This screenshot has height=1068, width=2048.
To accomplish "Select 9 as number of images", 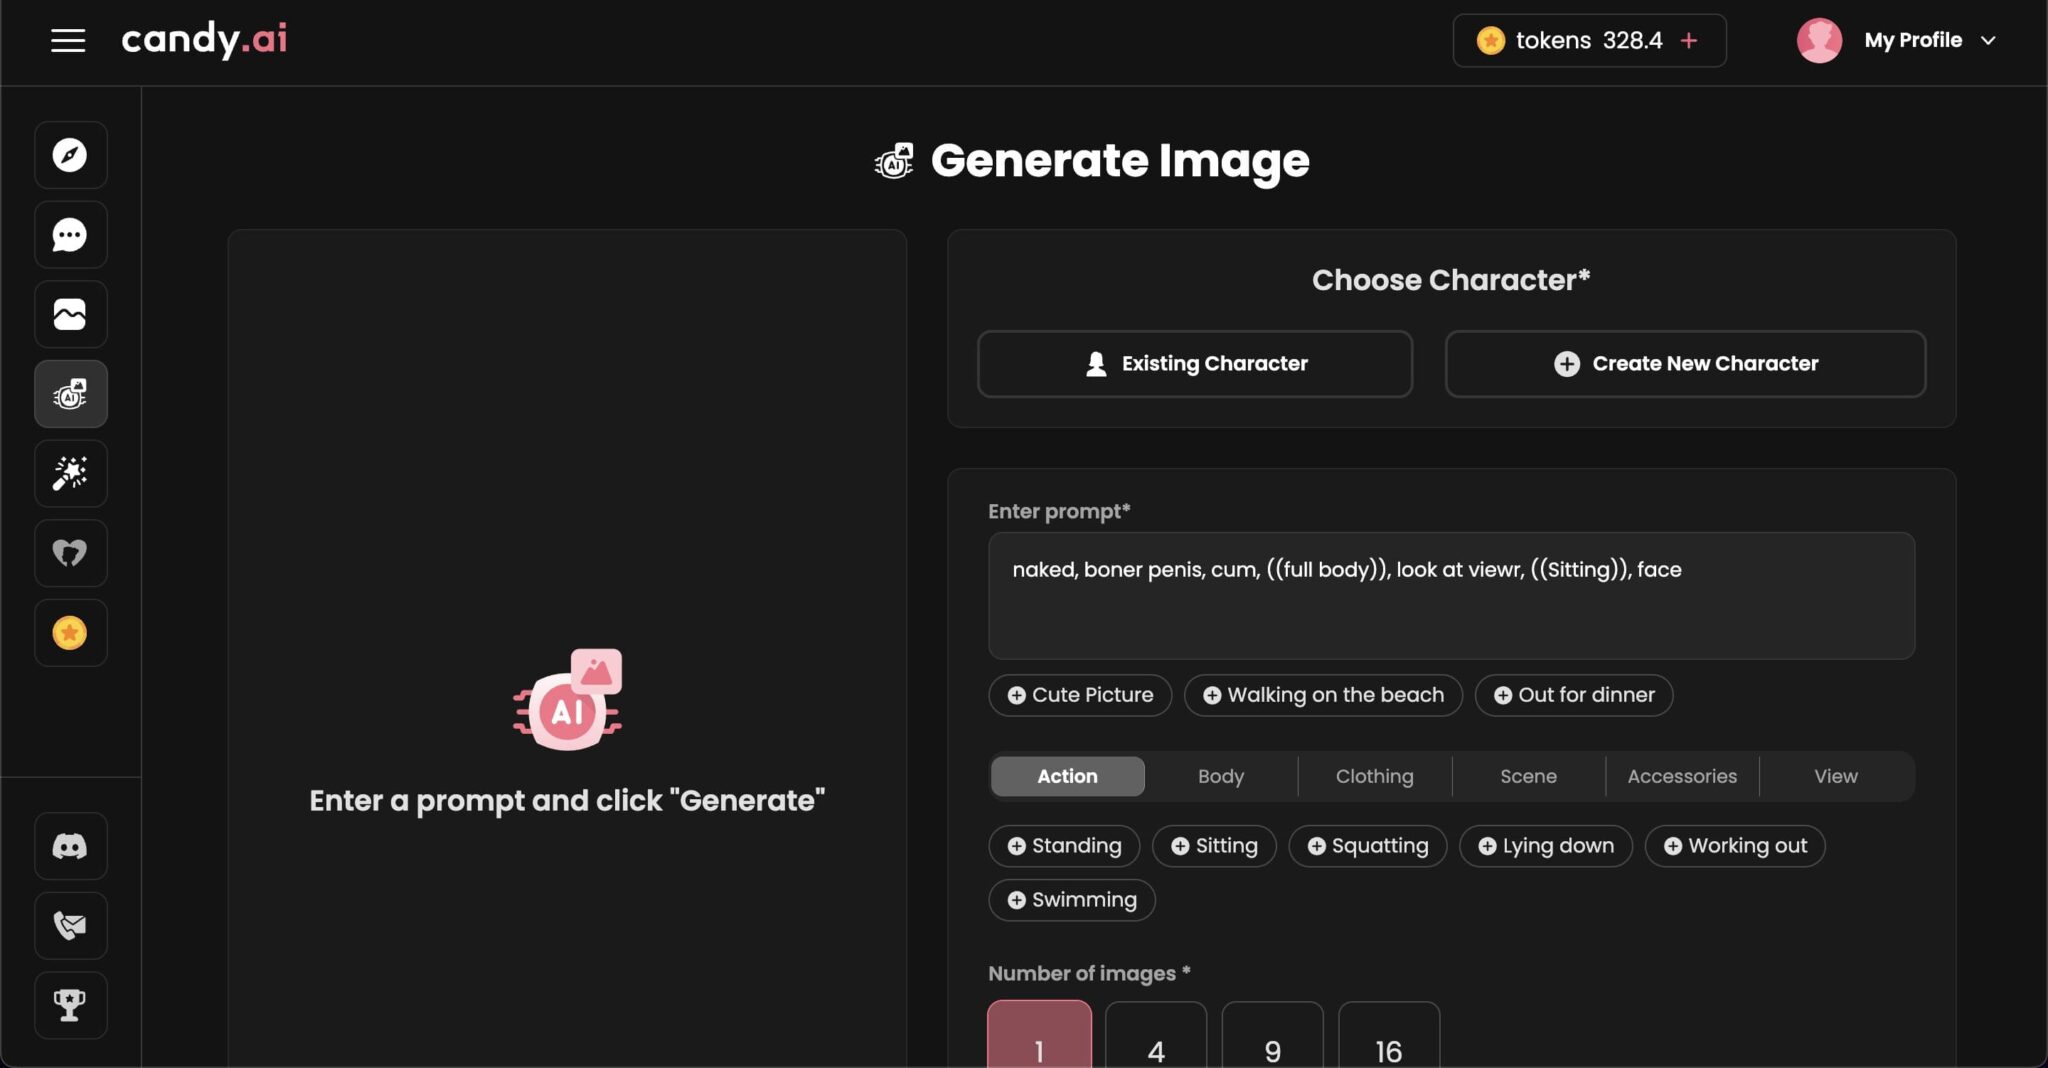I will pyautogui.click(x=1272, y=1040).
